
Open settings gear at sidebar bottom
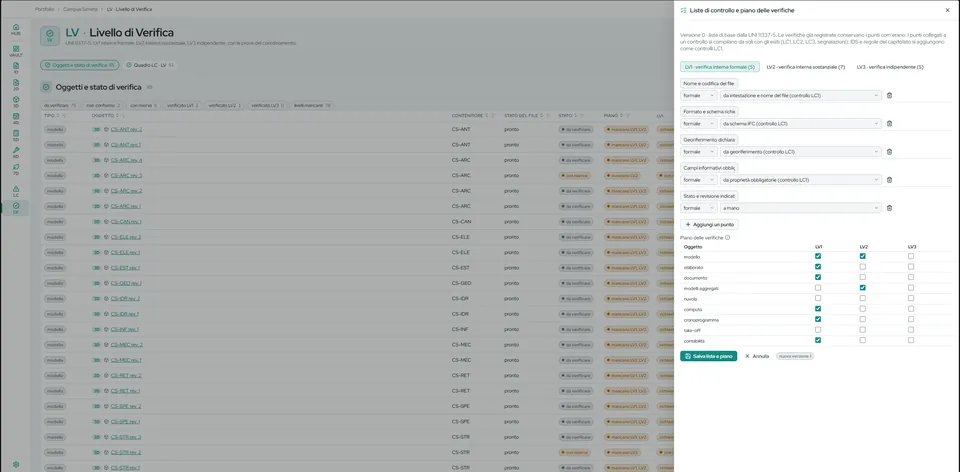pos(16,465)
